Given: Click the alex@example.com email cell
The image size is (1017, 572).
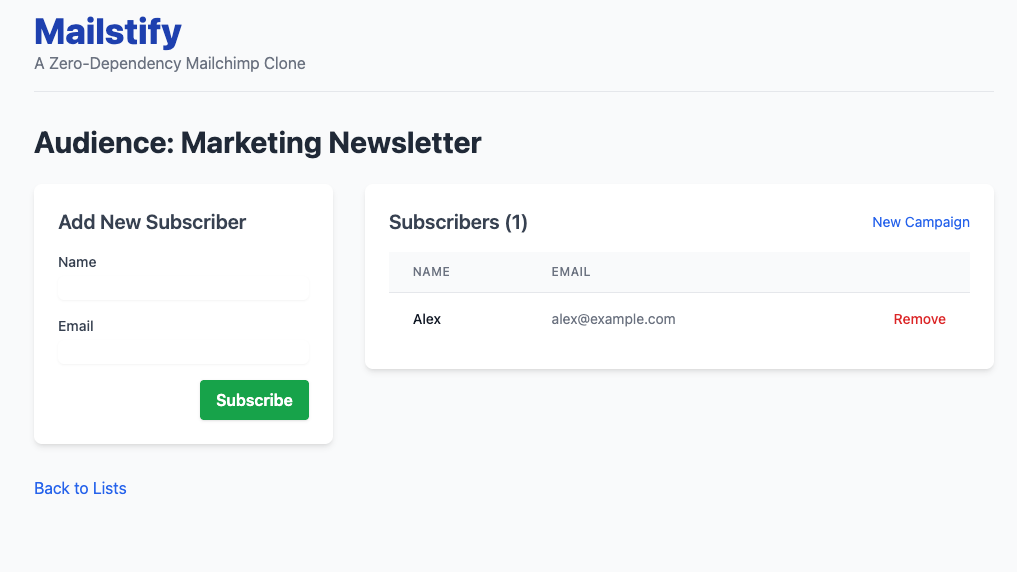Looking at the screenshot, I should (x=613, y=320).
